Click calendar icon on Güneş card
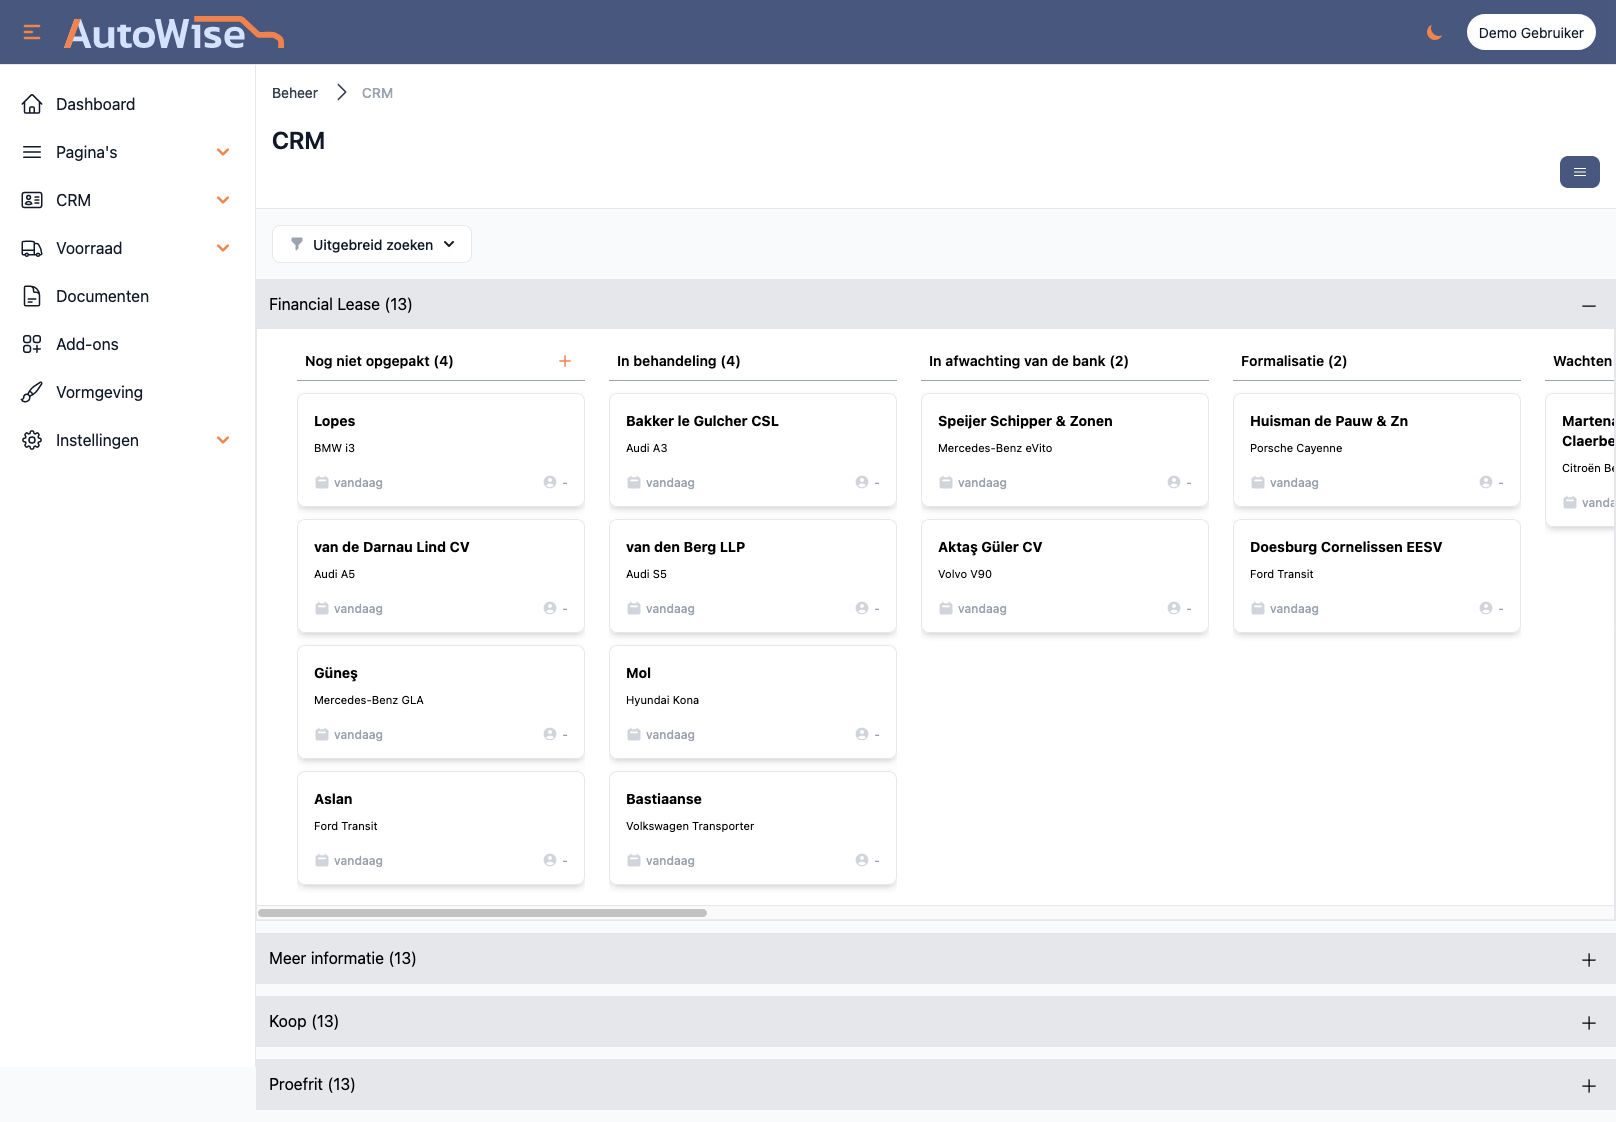 (322, 734)
